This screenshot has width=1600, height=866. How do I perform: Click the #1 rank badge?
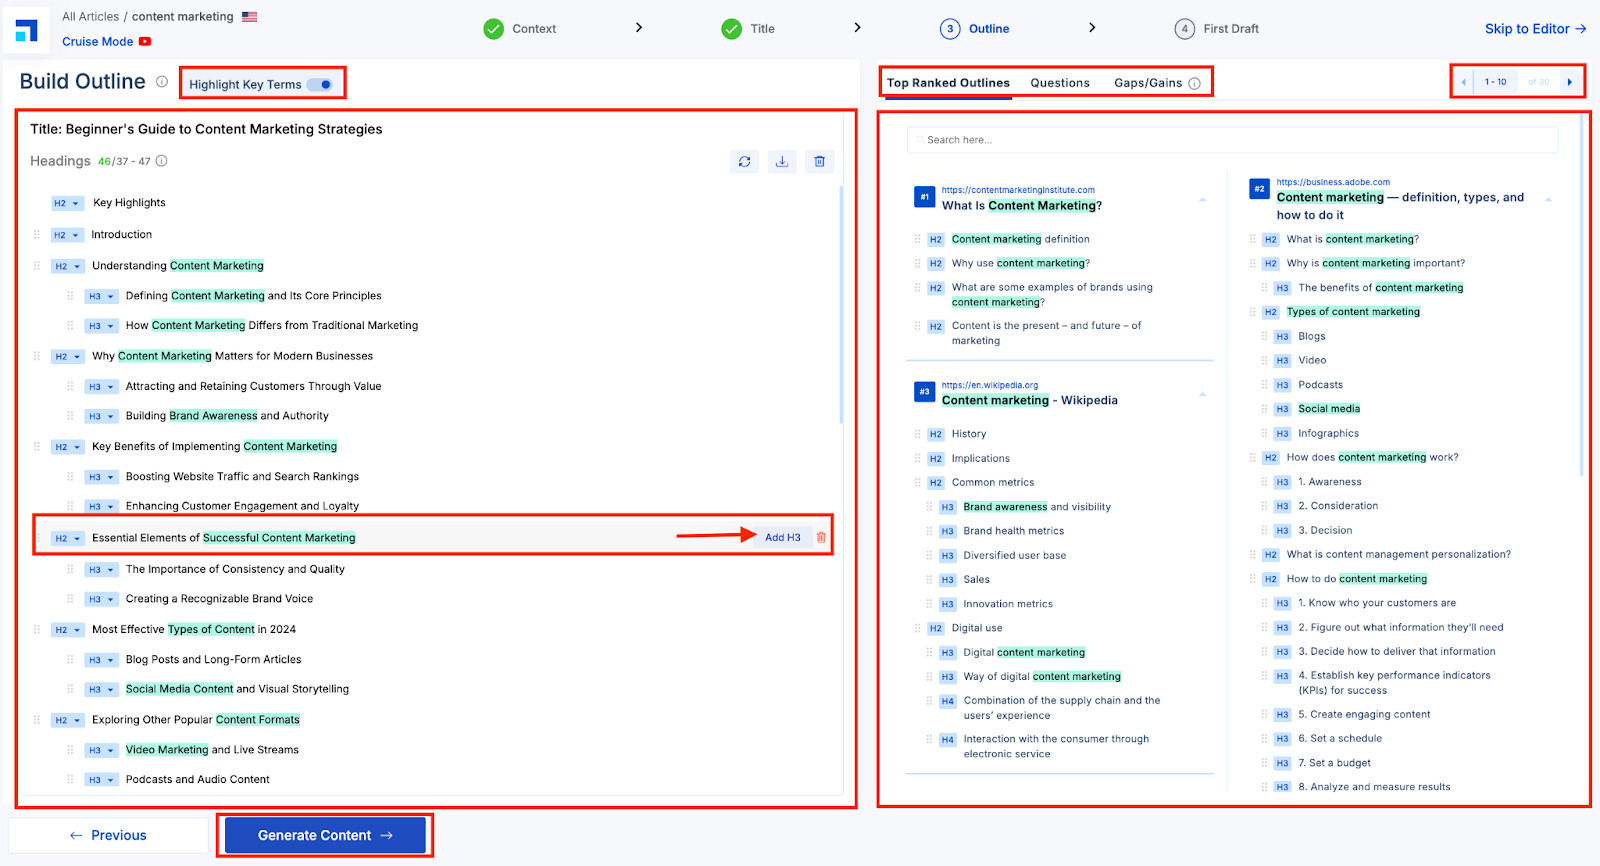tap(925, 197)
